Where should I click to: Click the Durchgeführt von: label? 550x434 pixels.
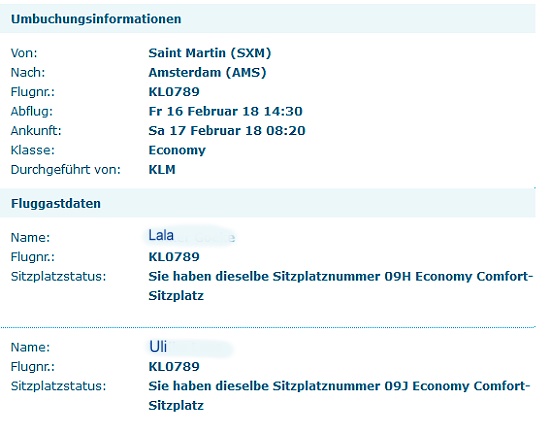point(66,170)
